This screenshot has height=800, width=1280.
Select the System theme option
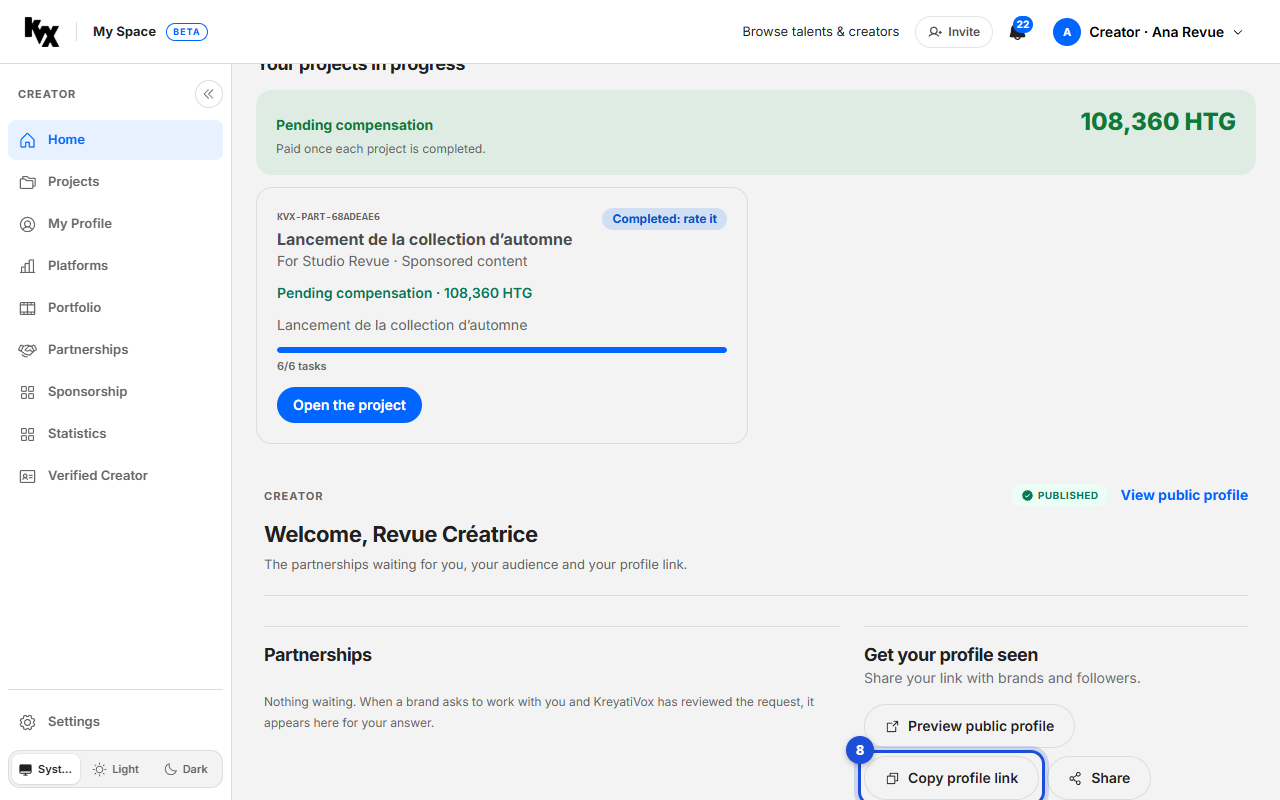[x=46, y=769]
